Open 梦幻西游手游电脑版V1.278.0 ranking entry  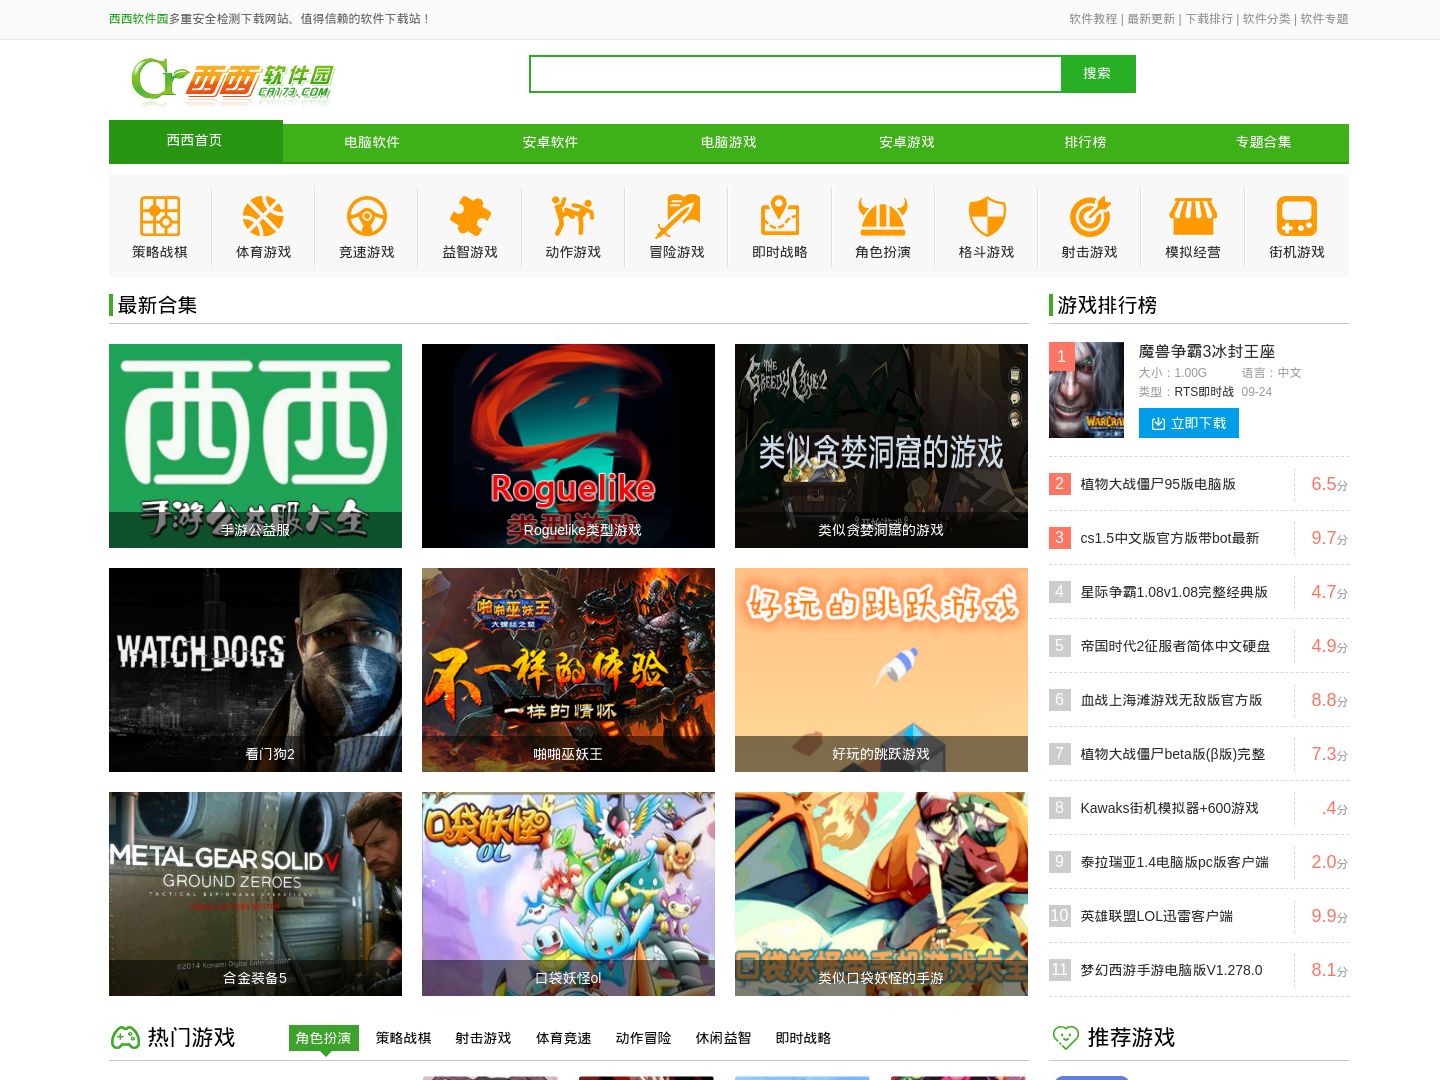[1171, 970]
